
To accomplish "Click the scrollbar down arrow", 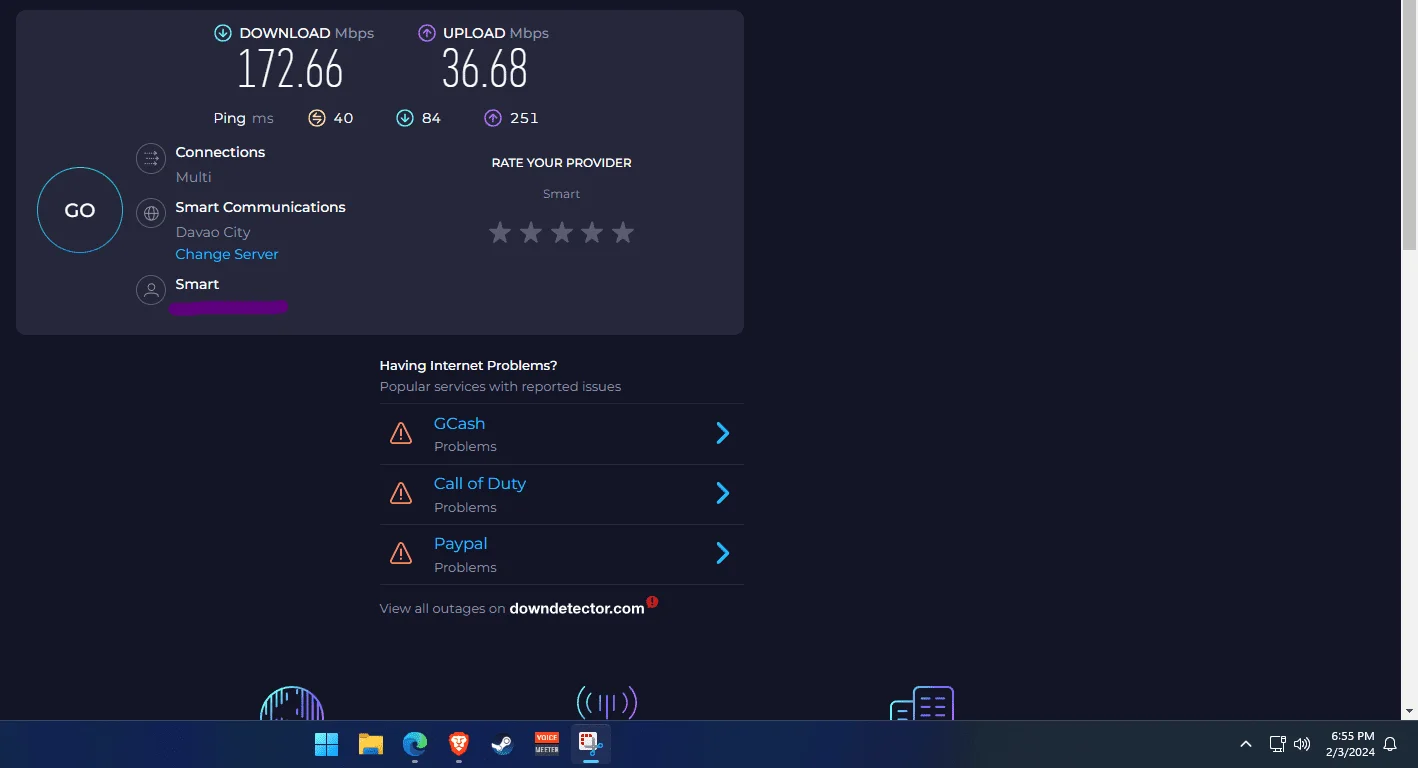I will point(1409,711).
